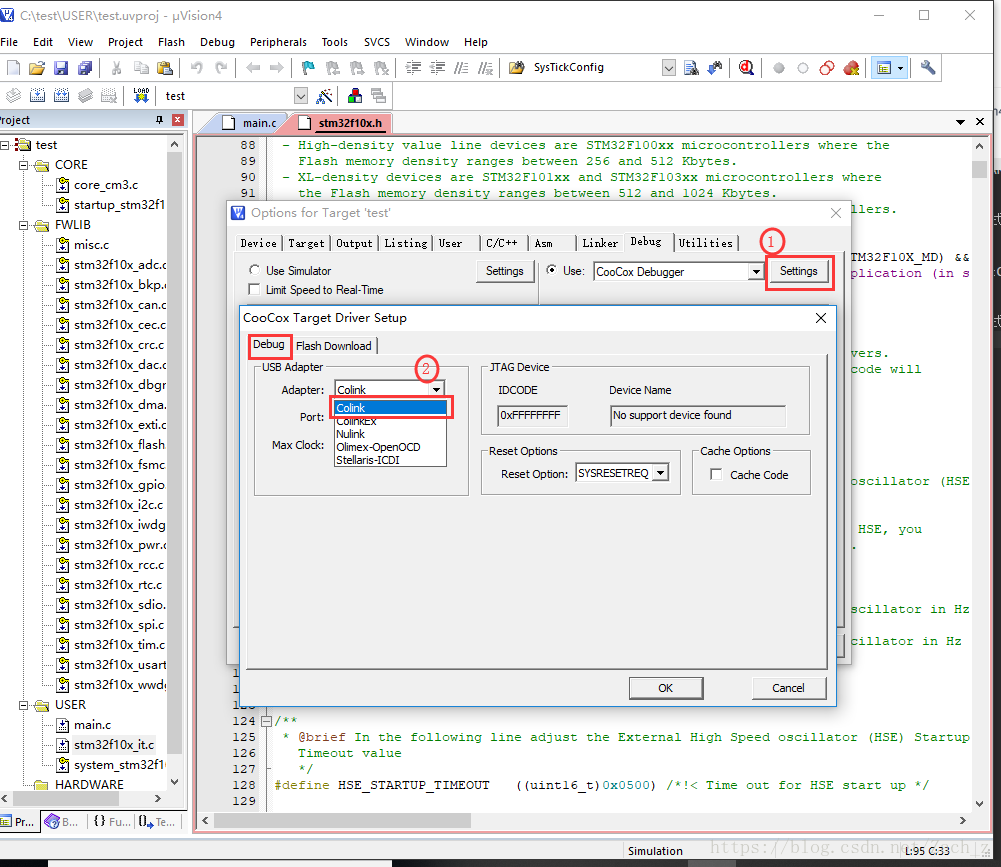The image size is (1001, 867).
Task: Open the CooCox Debugger driver dropdown
Action: 756,272
